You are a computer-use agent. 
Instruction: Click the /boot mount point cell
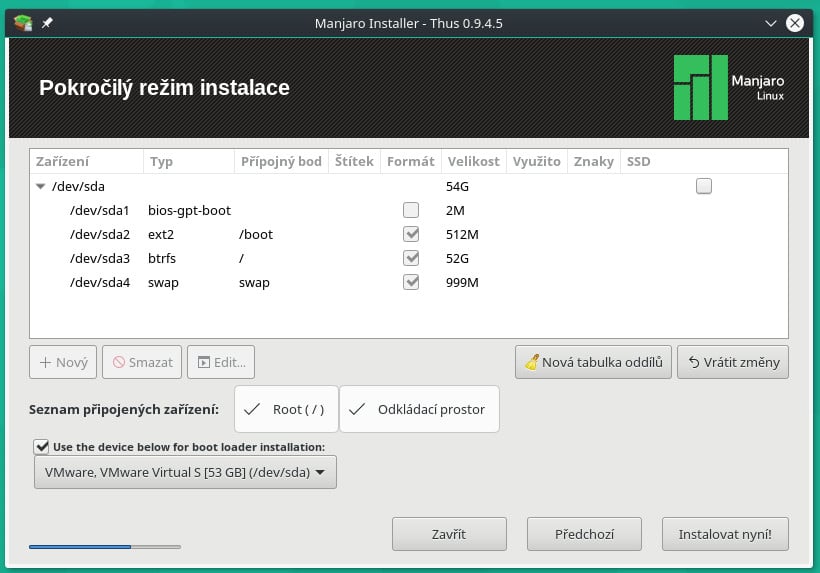pos(256,234)
